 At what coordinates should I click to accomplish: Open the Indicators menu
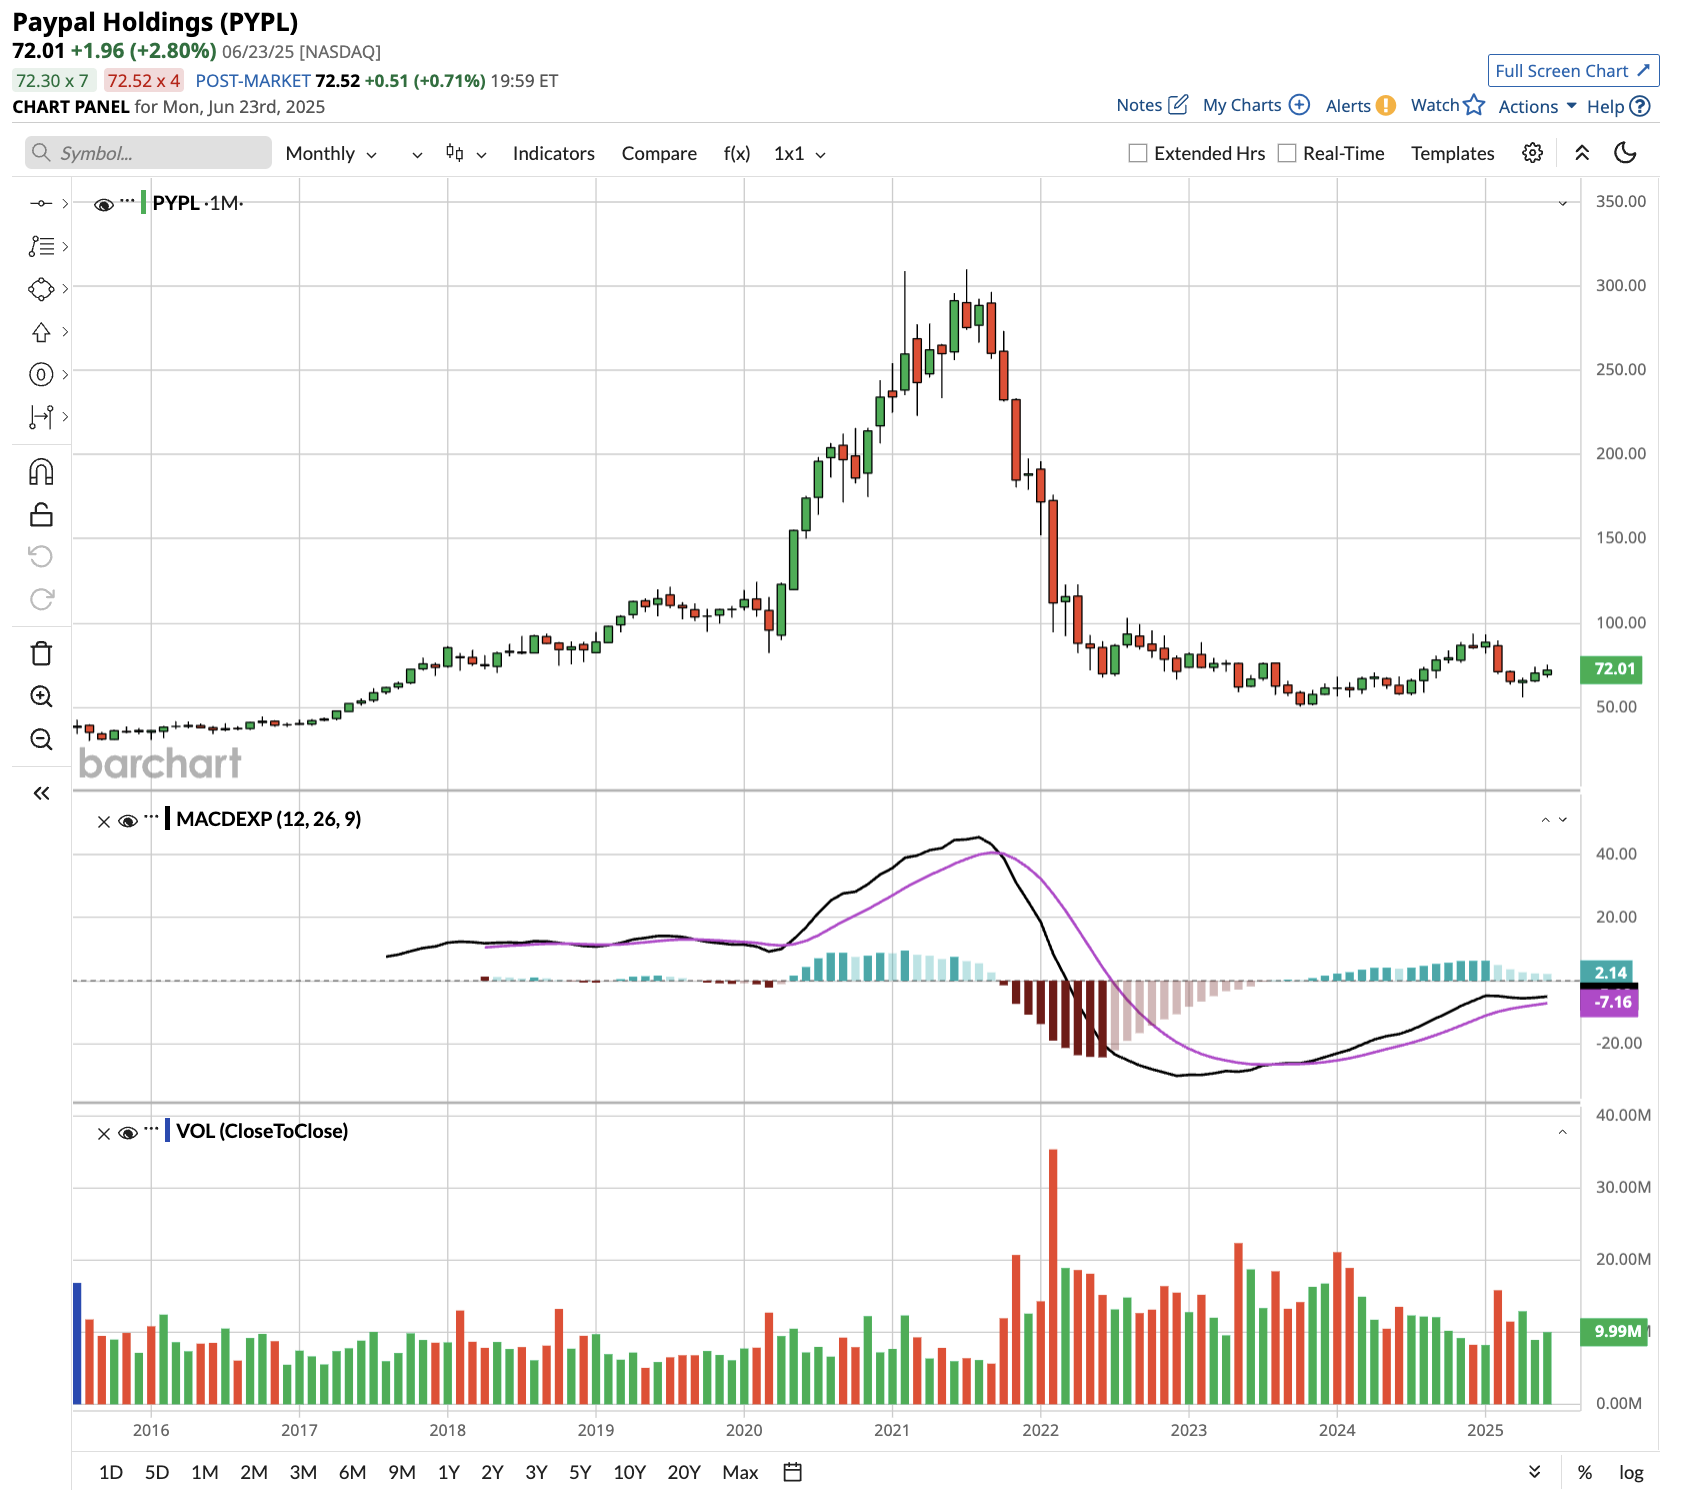(553, 153)
